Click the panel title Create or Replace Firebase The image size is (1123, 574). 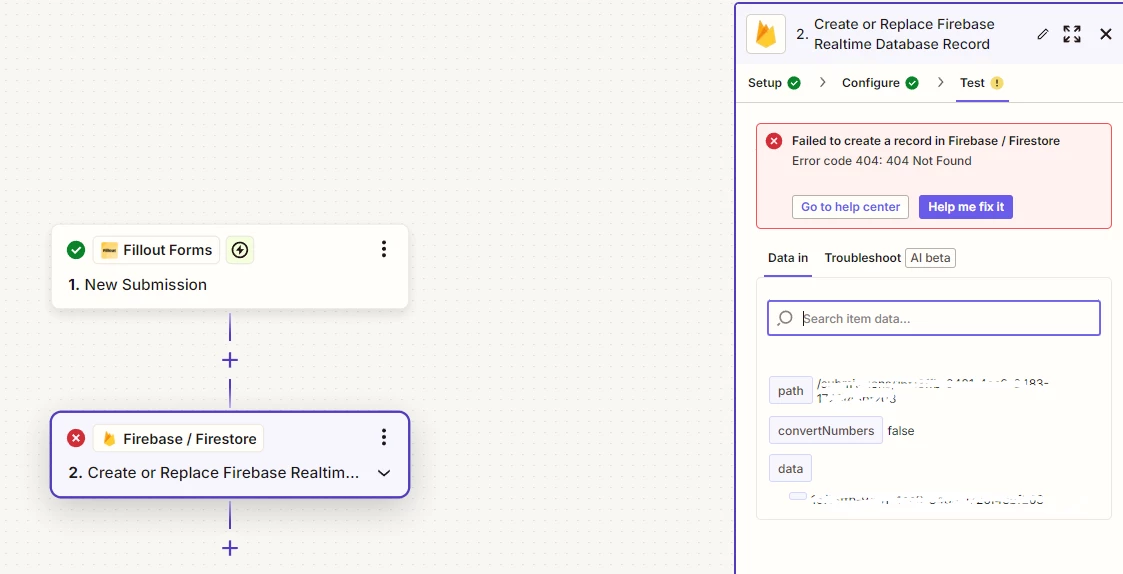pyautogui.click(x=904, y=34)
